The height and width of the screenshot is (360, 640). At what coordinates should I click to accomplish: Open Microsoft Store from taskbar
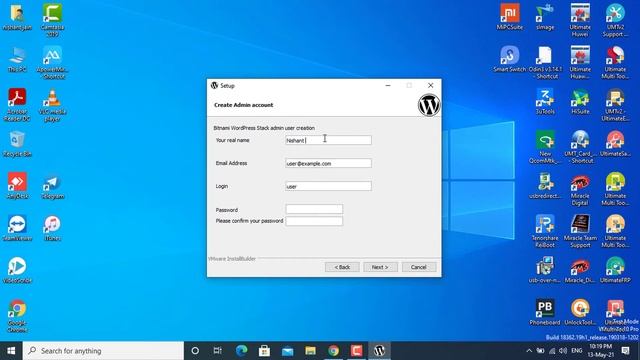coord(264,351)
